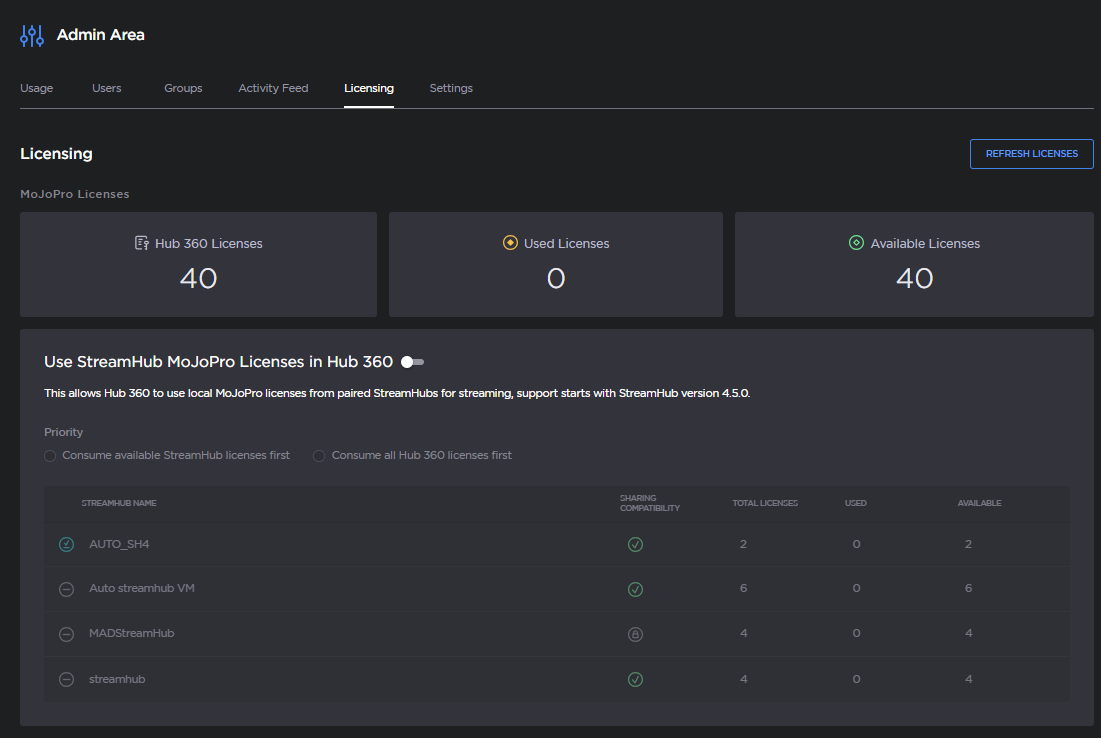Click the Available Licenses count 40

pos(914,279)
